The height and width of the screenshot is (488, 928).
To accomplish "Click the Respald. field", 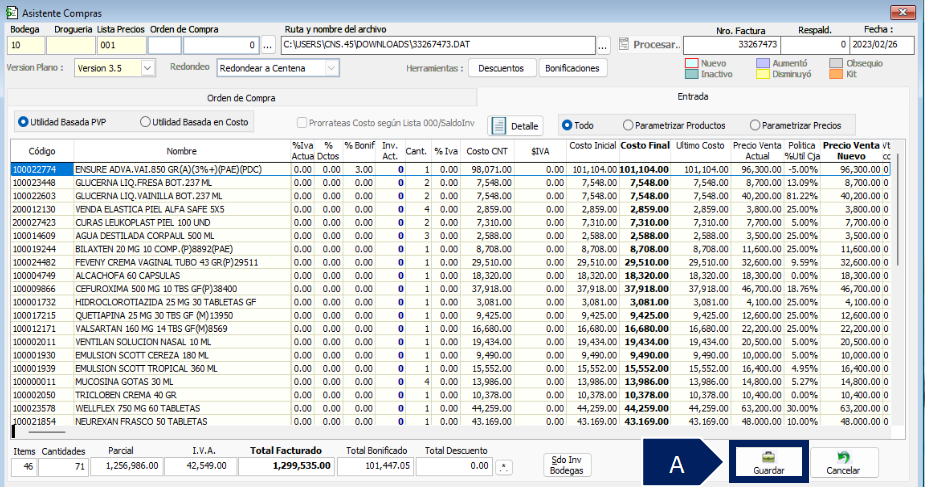I will click(x=814, y=45).
